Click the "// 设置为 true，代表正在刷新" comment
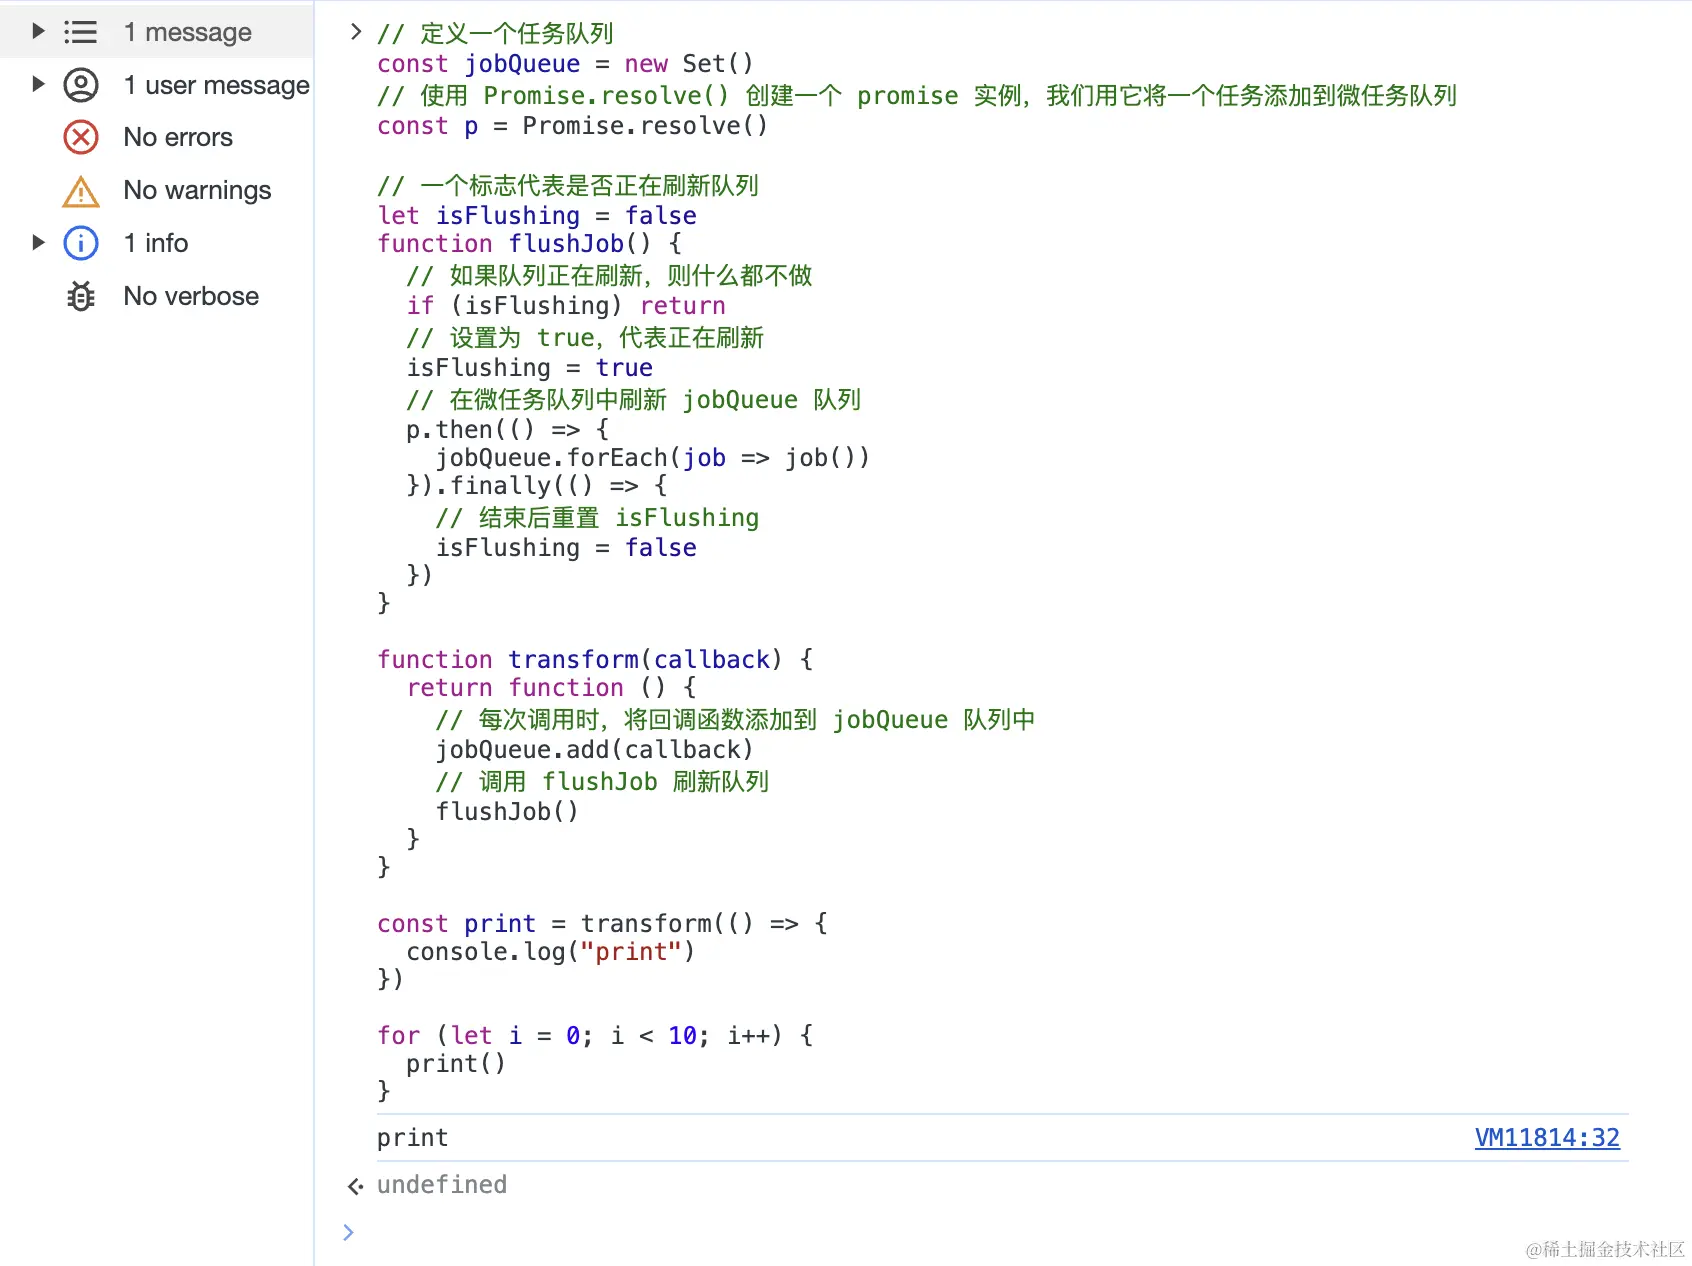The image size is (1692, 1266). [585, 338]
